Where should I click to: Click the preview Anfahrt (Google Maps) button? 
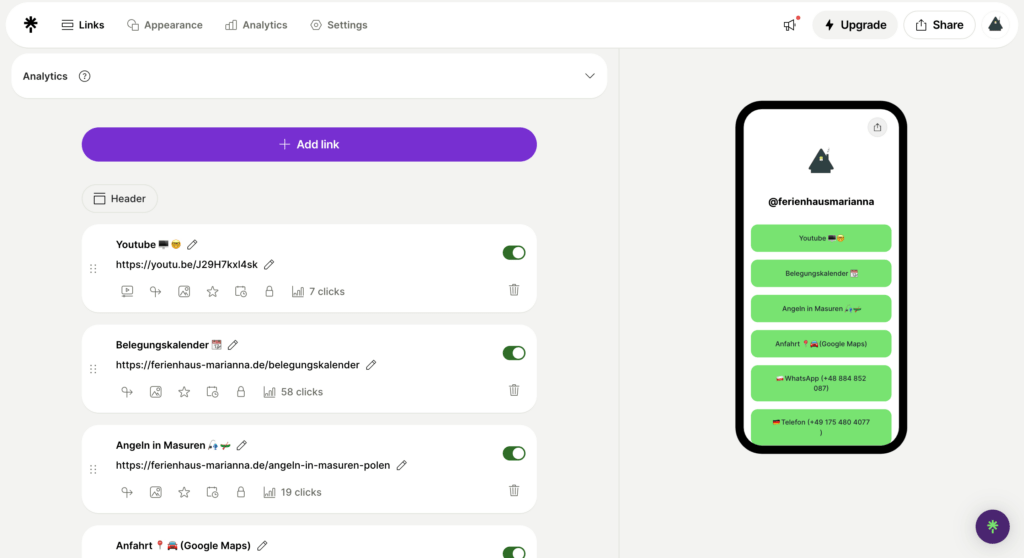[821, 344]
